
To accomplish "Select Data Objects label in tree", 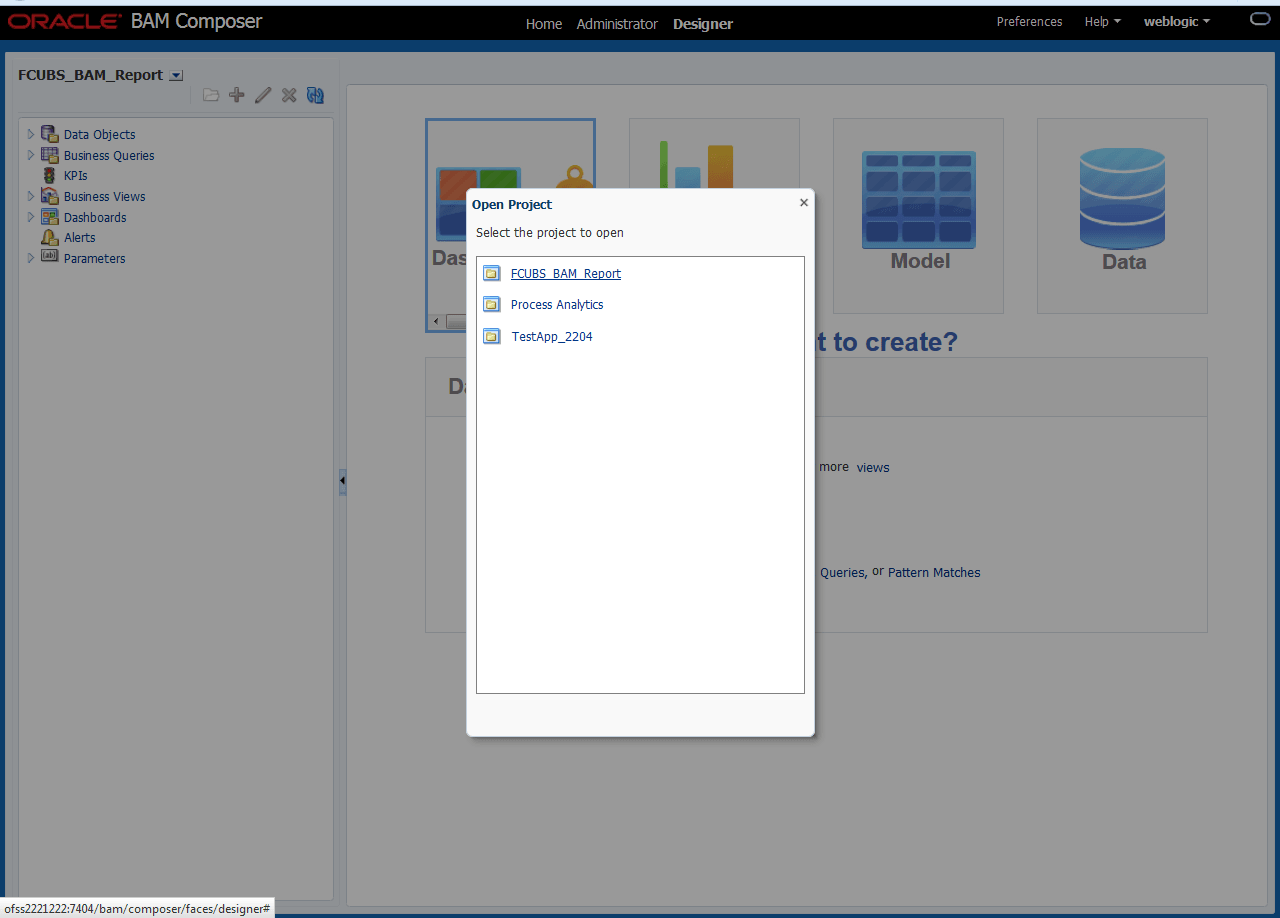I will 99,135.
